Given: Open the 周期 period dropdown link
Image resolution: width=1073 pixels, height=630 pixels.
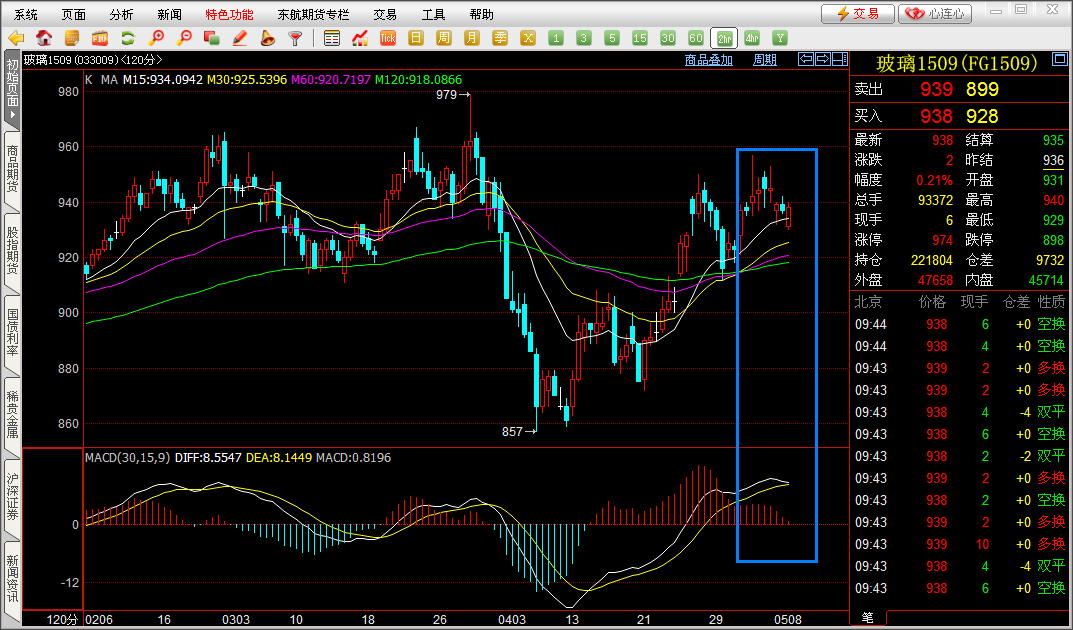Looking at the screenshot, I should click(765, 60).
